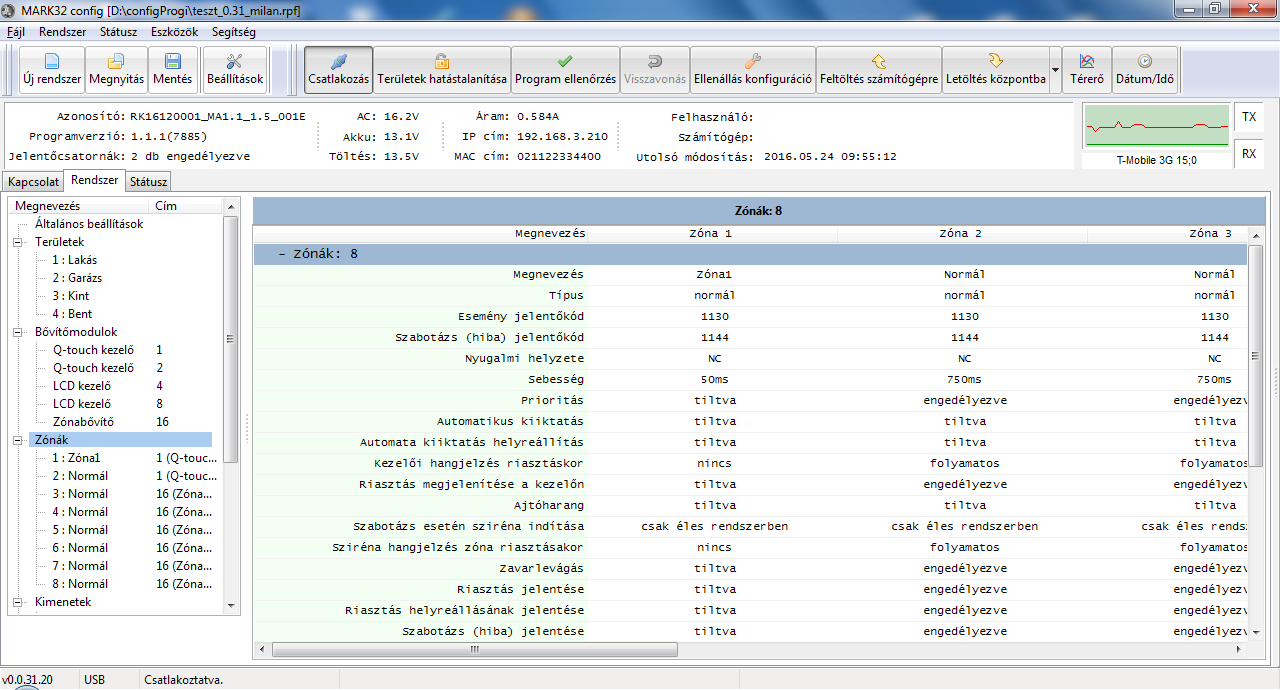Run Program ellenőrzés check

[565, 69]
